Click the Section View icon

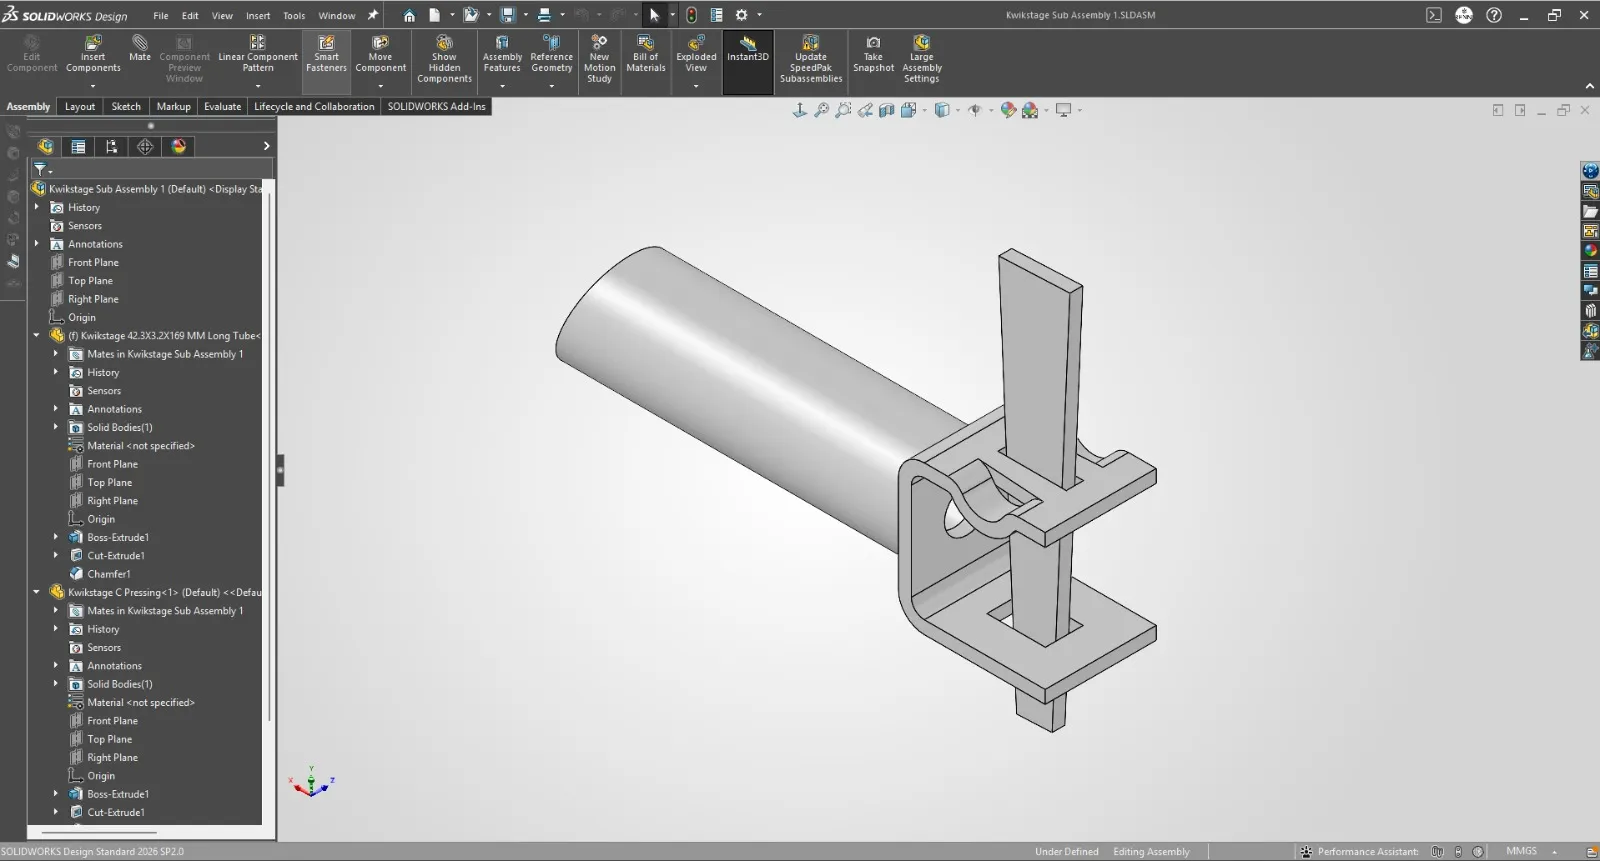pos(886,110)
